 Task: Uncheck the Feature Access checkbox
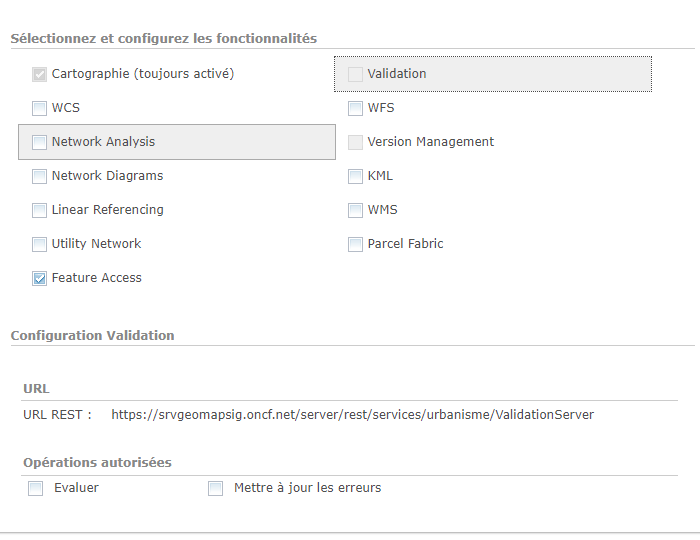(x=39, y=278)
